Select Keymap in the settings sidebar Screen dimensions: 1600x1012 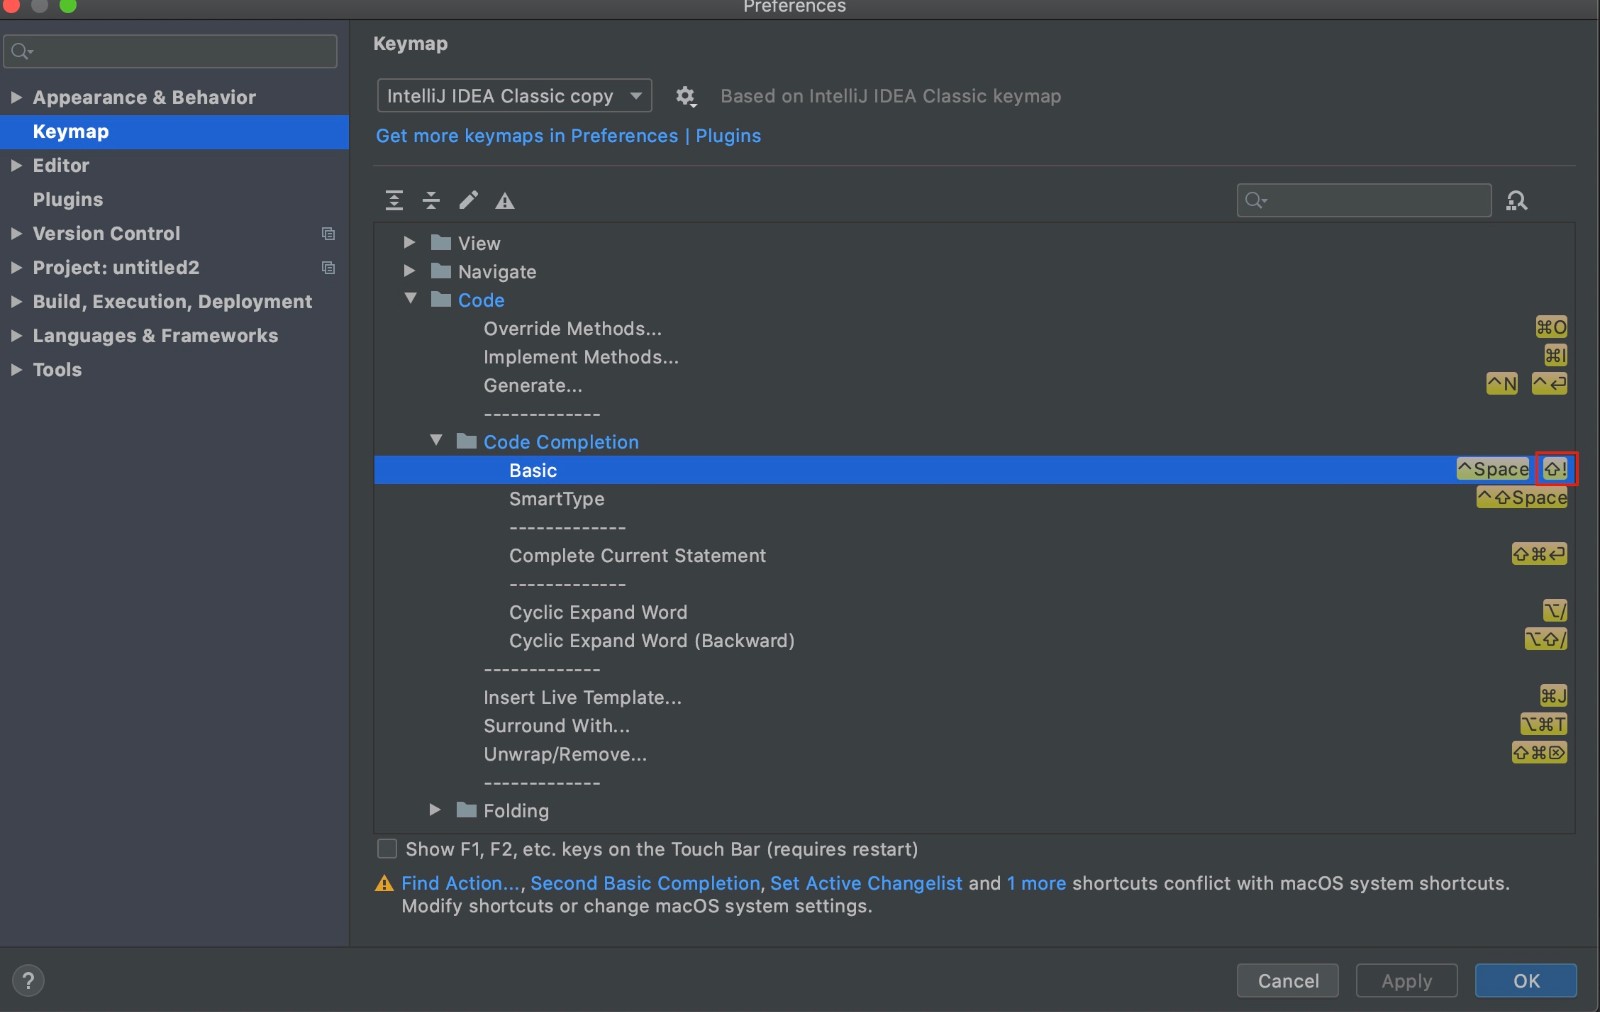[x=174, y=132]
